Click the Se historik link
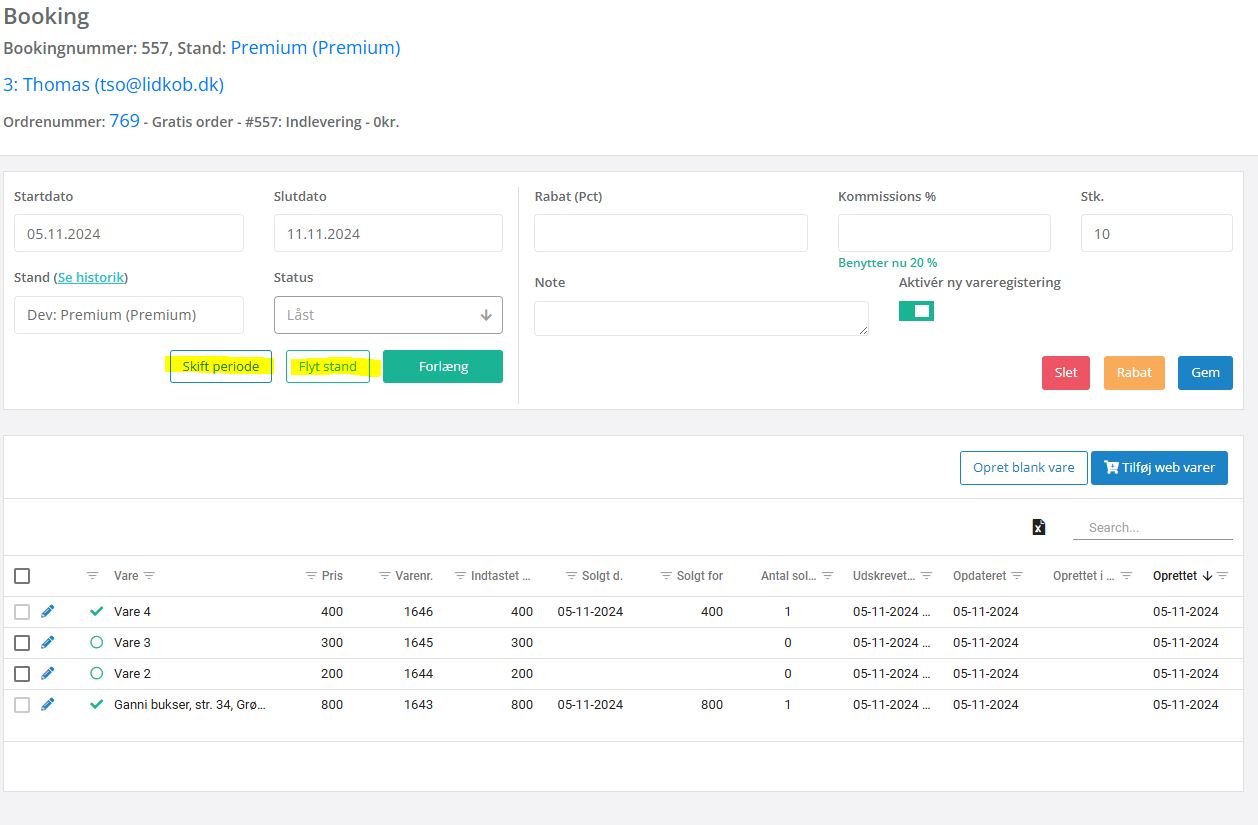This screenshot has height=825, width=1258. click(92, 277)
